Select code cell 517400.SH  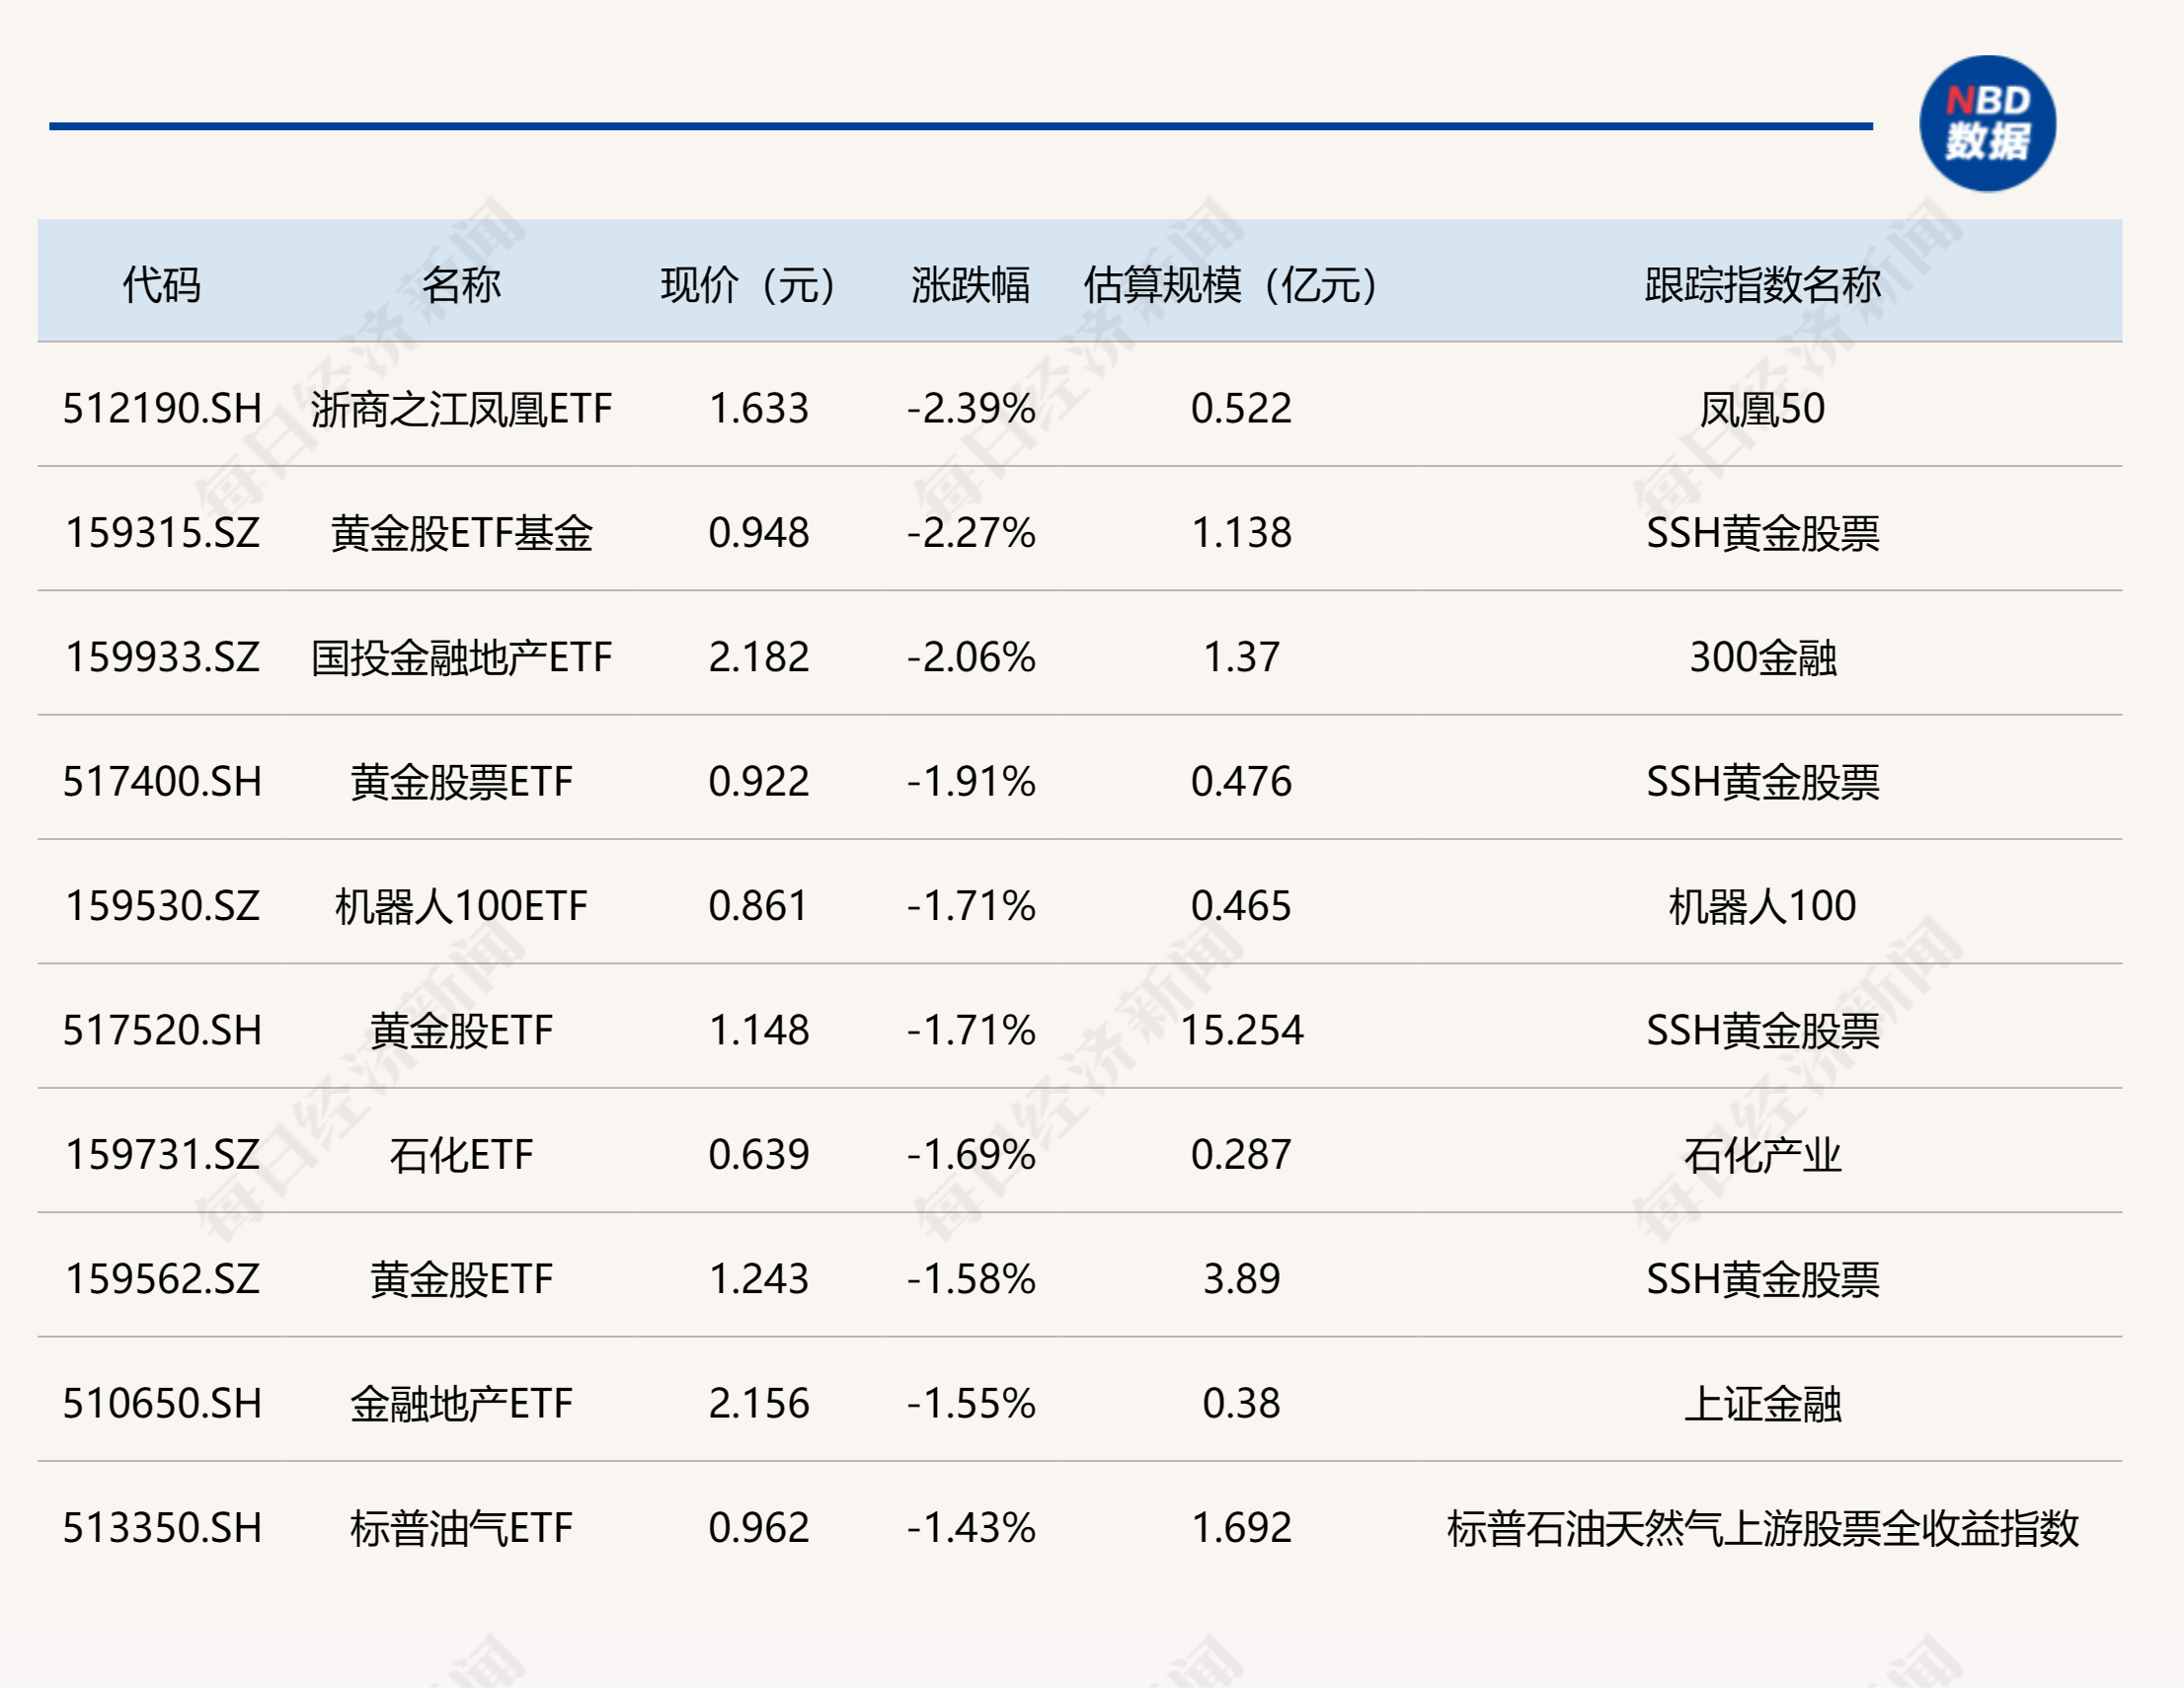[x=162, y=782]
